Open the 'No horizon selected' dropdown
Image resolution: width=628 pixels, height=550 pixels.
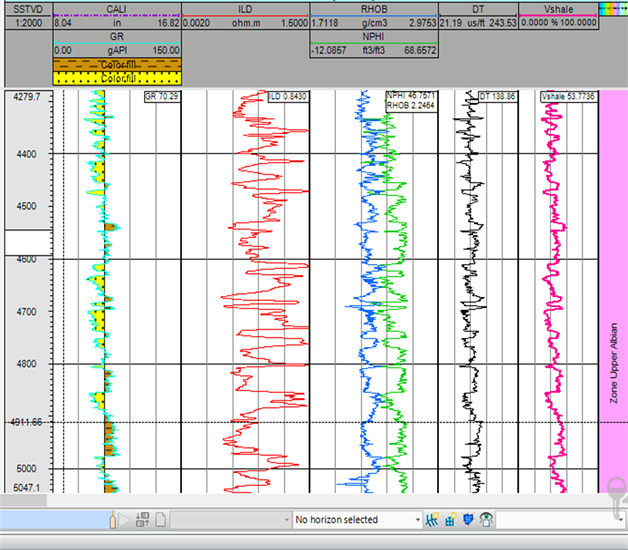357,519
